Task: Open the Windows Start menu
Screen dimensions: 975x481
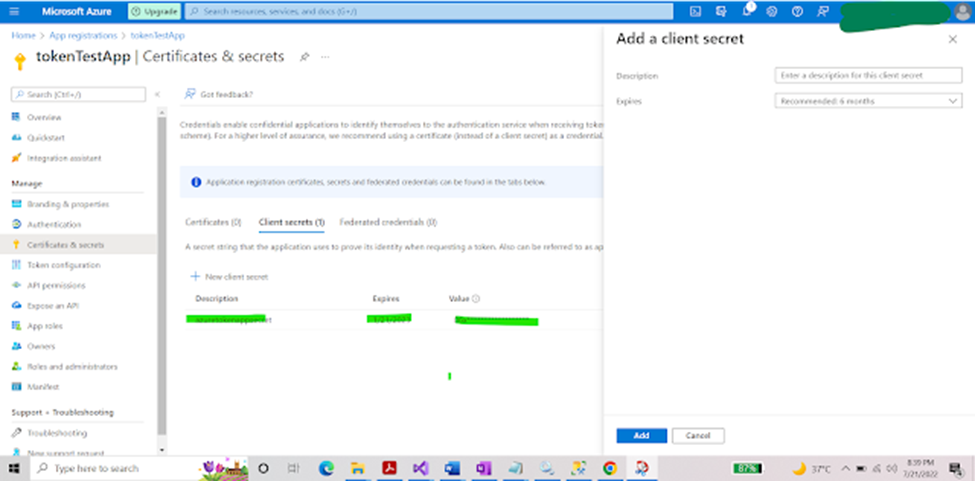Action: pyautogui.click(x=14, y=468)
